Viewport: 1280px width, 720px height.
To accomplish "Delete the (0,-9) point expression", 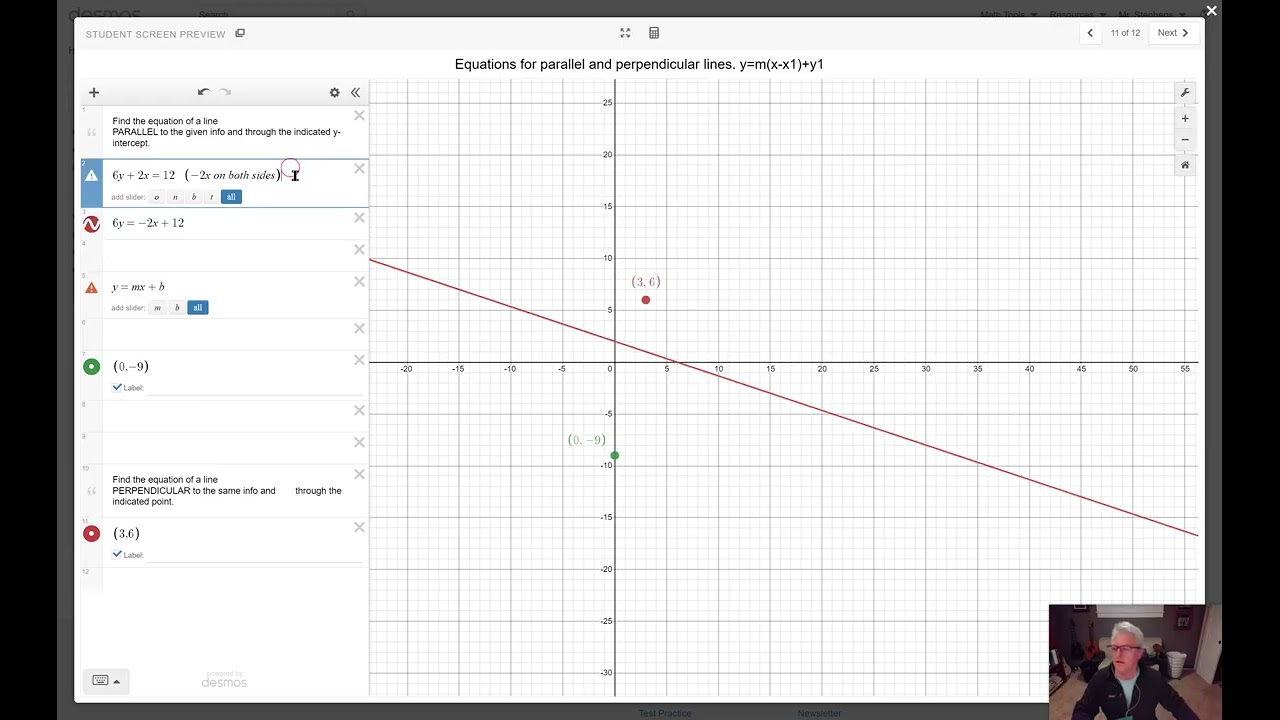I will point(359,361).
